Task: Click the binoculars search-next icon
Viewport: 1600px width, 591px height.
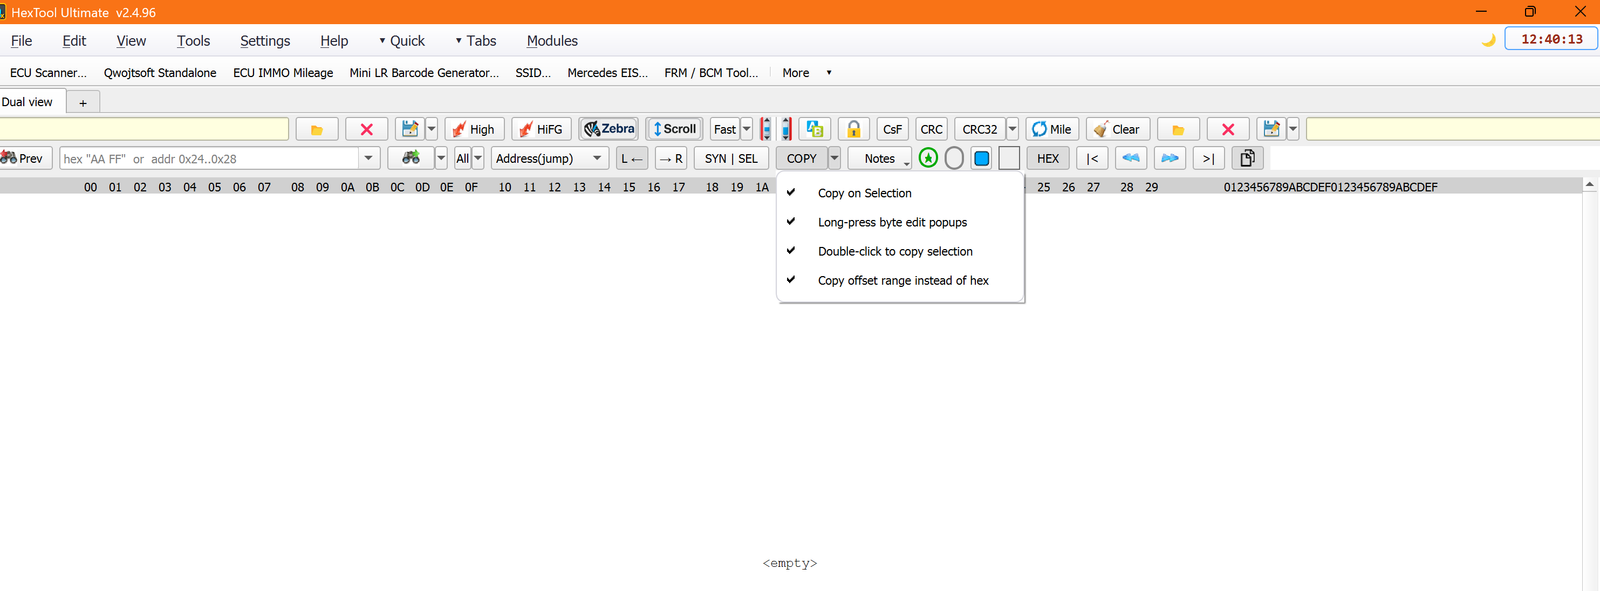Action: coord(410,158)
